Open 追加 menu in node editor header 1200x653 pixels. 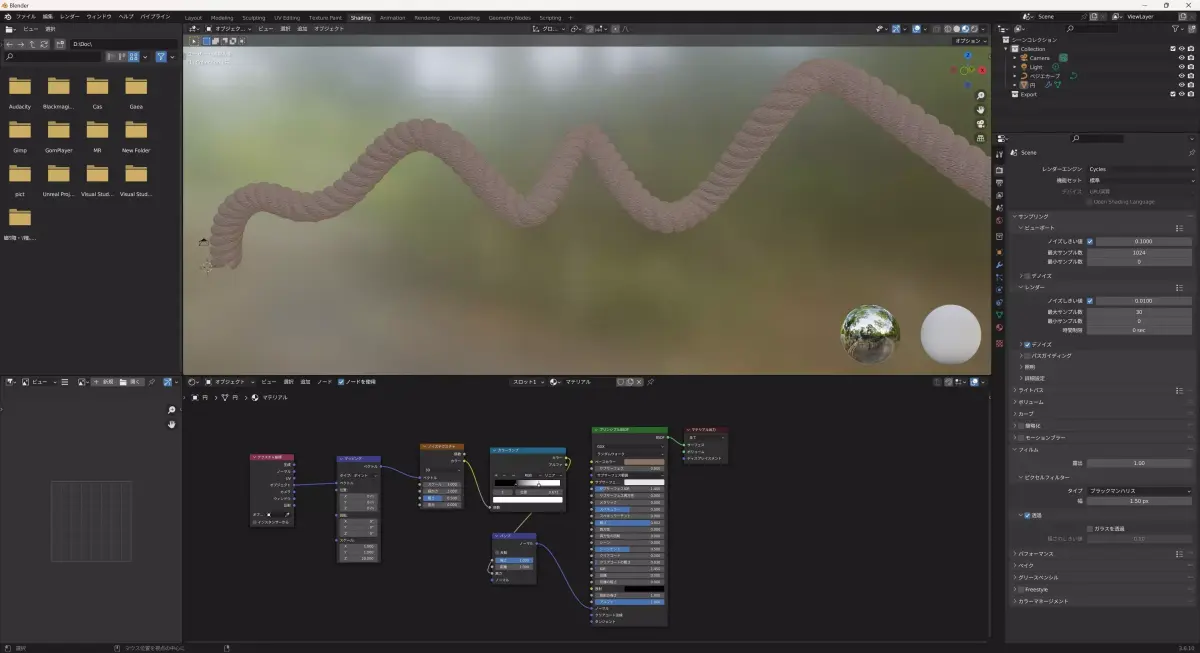pyautogui.click(x=305, y=382)
